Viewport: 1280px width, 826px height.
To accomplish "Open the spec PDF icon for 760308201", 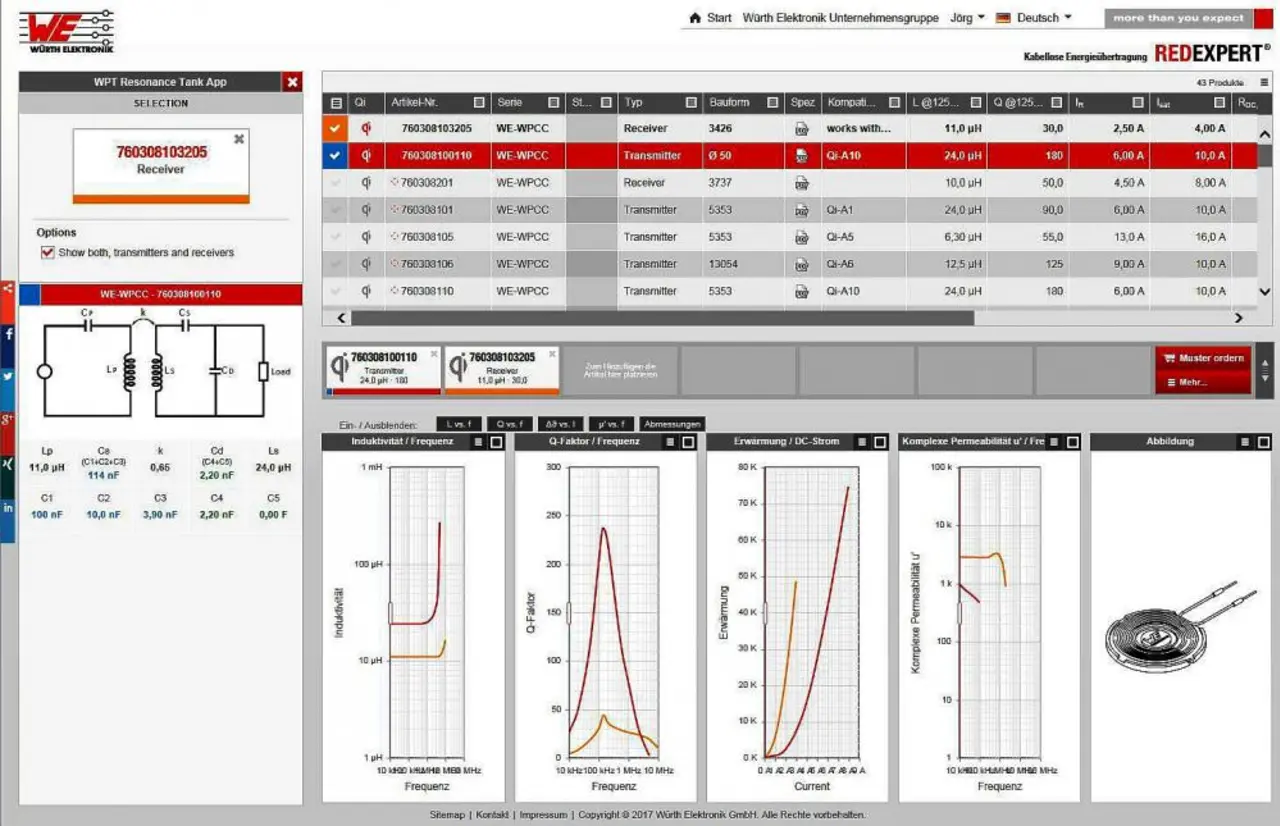I will (x=801, y=183).
